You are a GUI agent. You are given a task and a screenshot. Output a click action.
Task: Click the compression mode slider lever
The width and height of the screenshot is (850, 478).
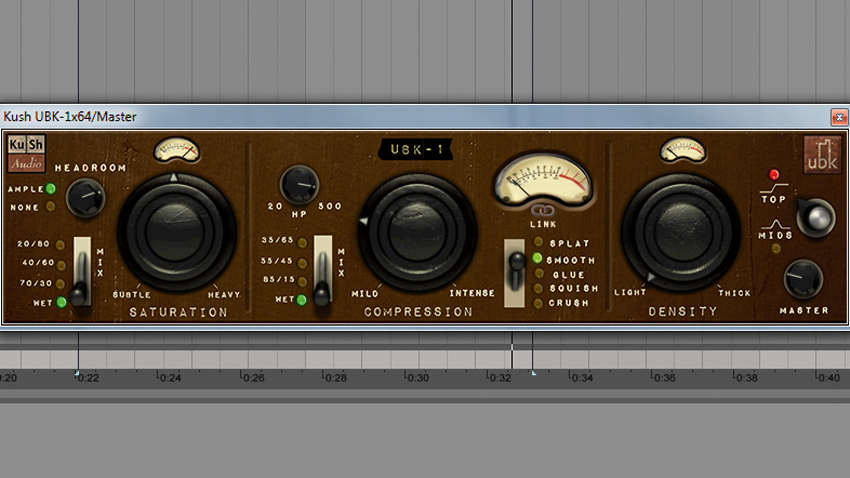(516, 263)
